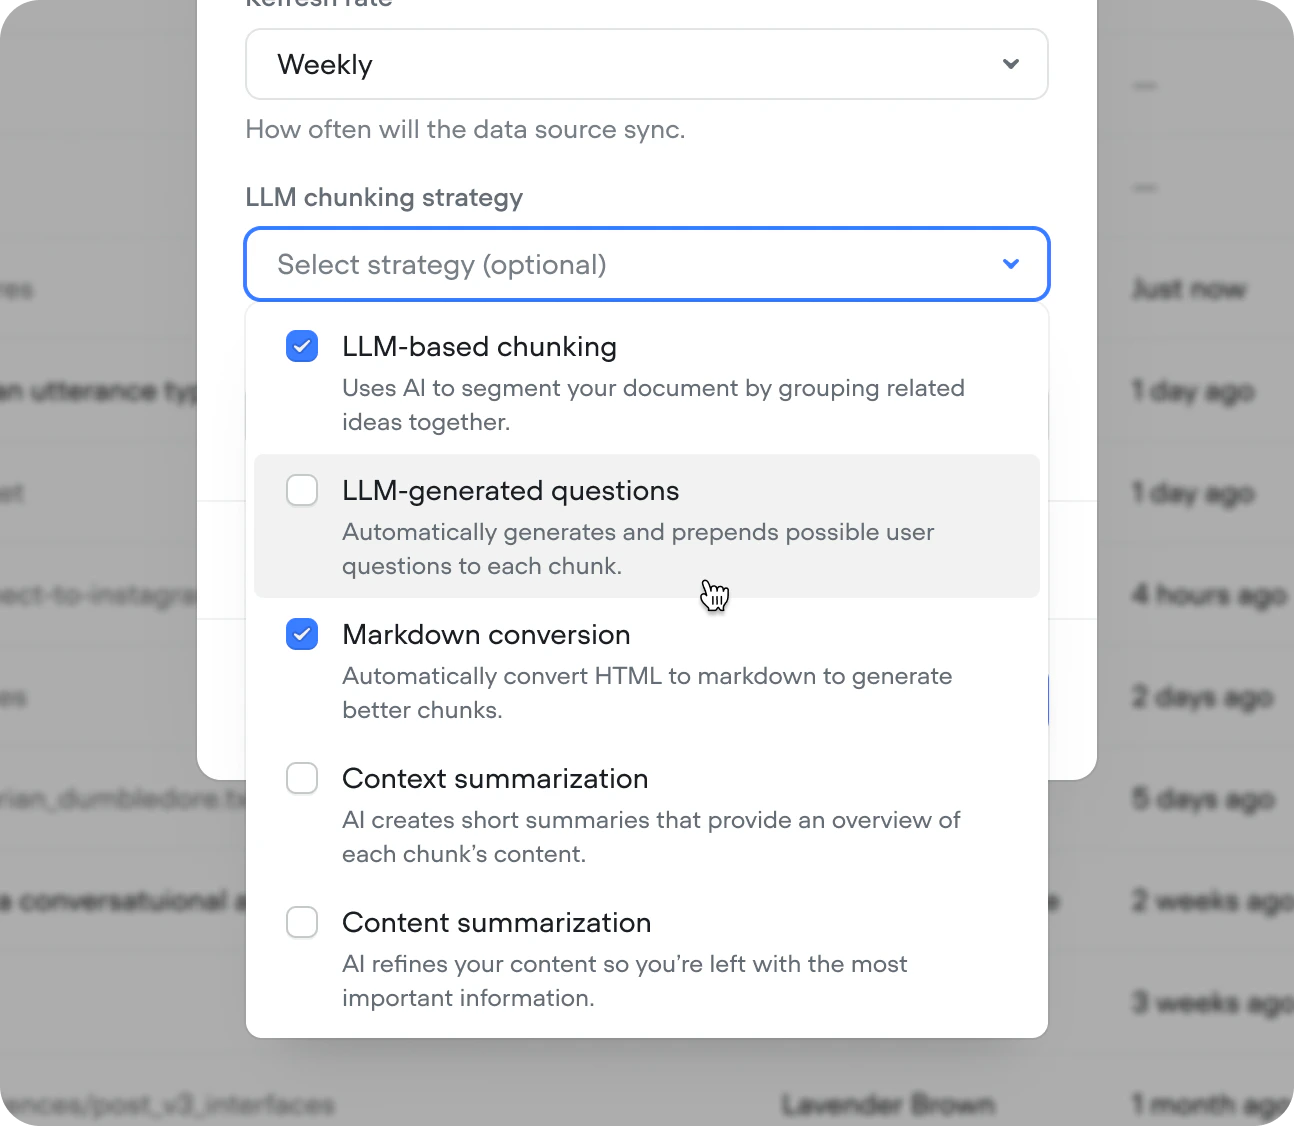Uncheck the LLM-based chunking checkbox
1294x1126 pixels.
[x=302, y=346]
